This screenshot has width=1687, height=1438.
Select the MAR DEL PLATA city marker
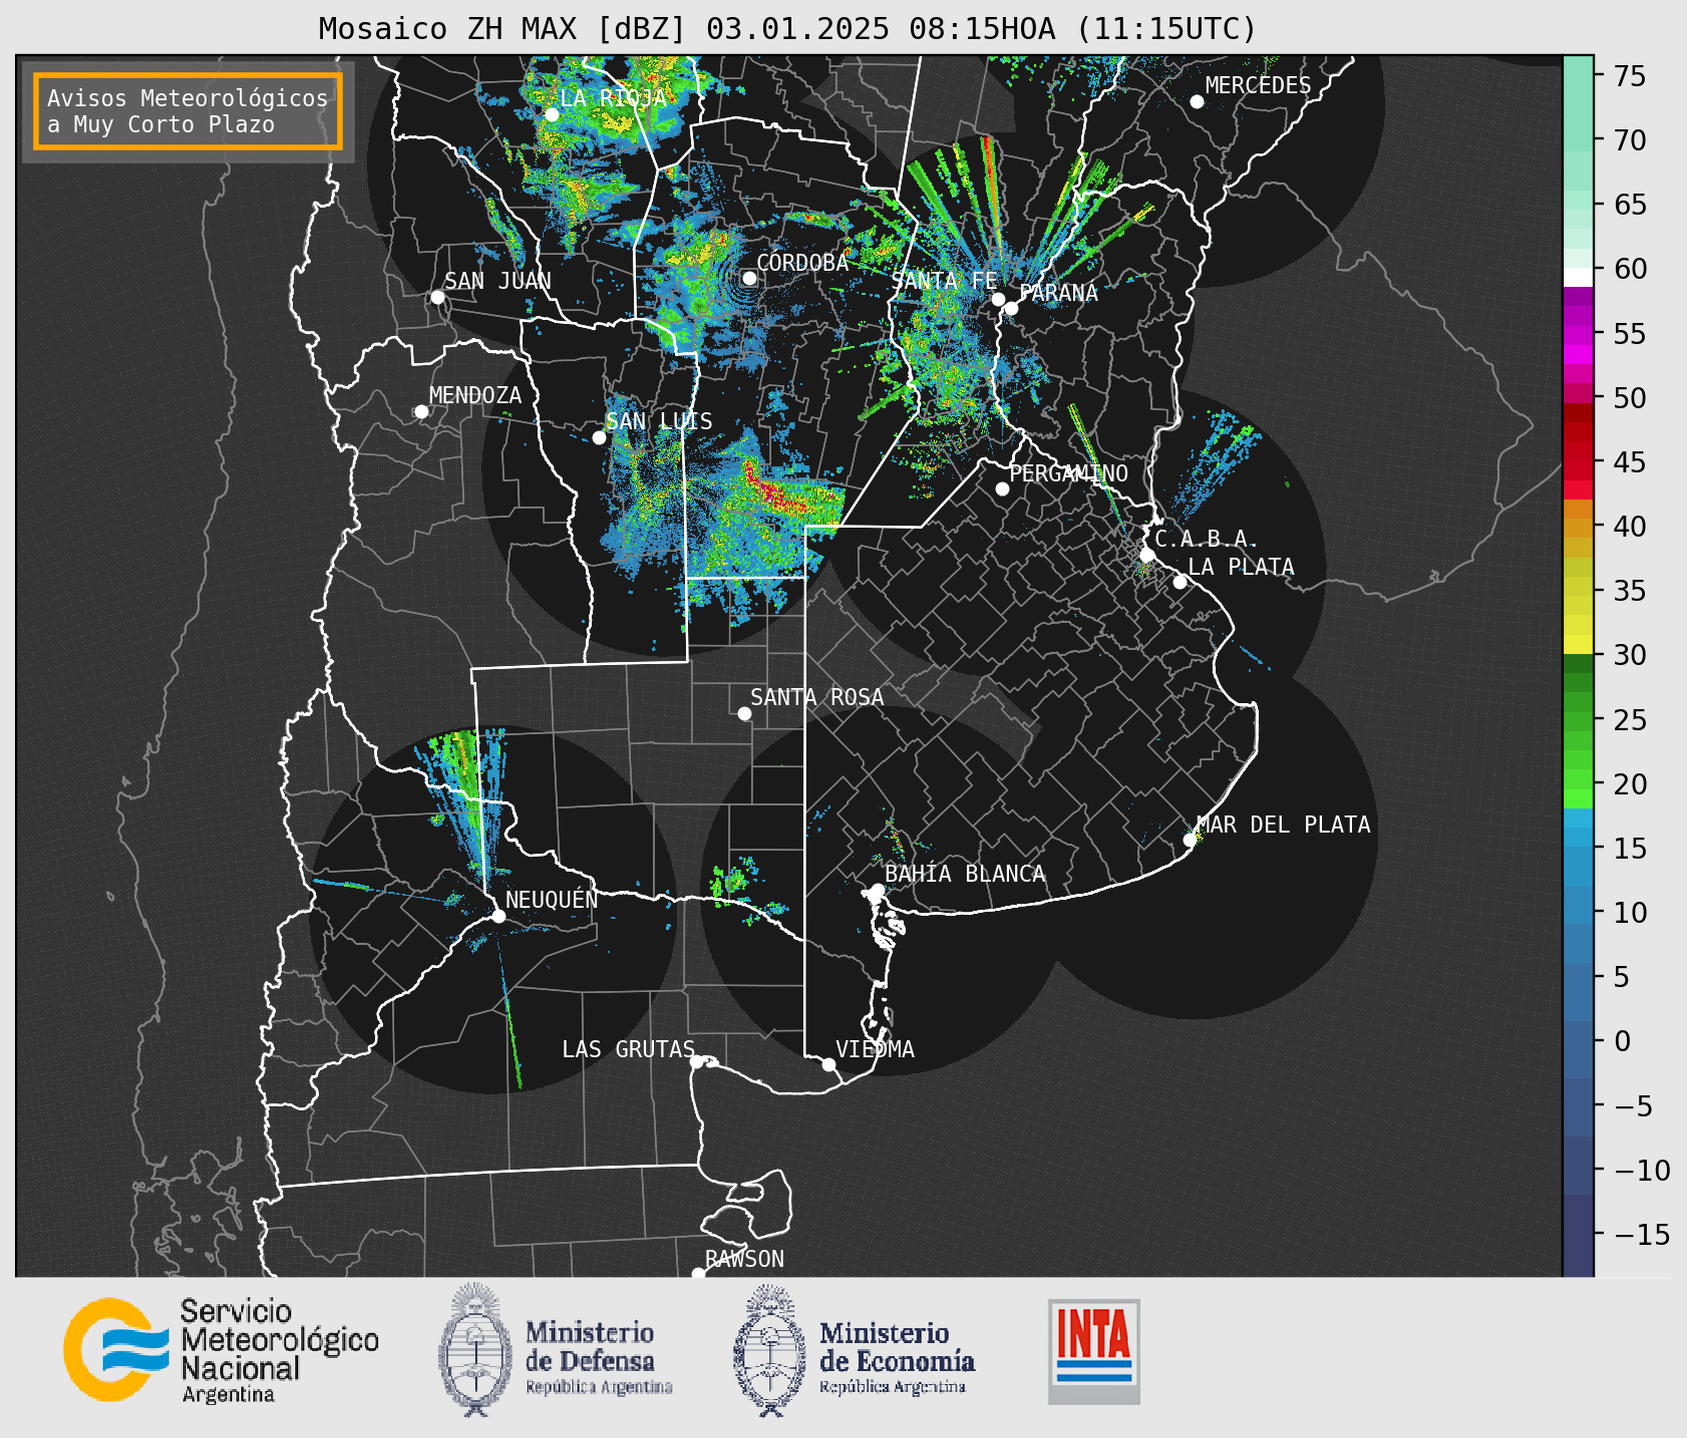[1190, 840]
